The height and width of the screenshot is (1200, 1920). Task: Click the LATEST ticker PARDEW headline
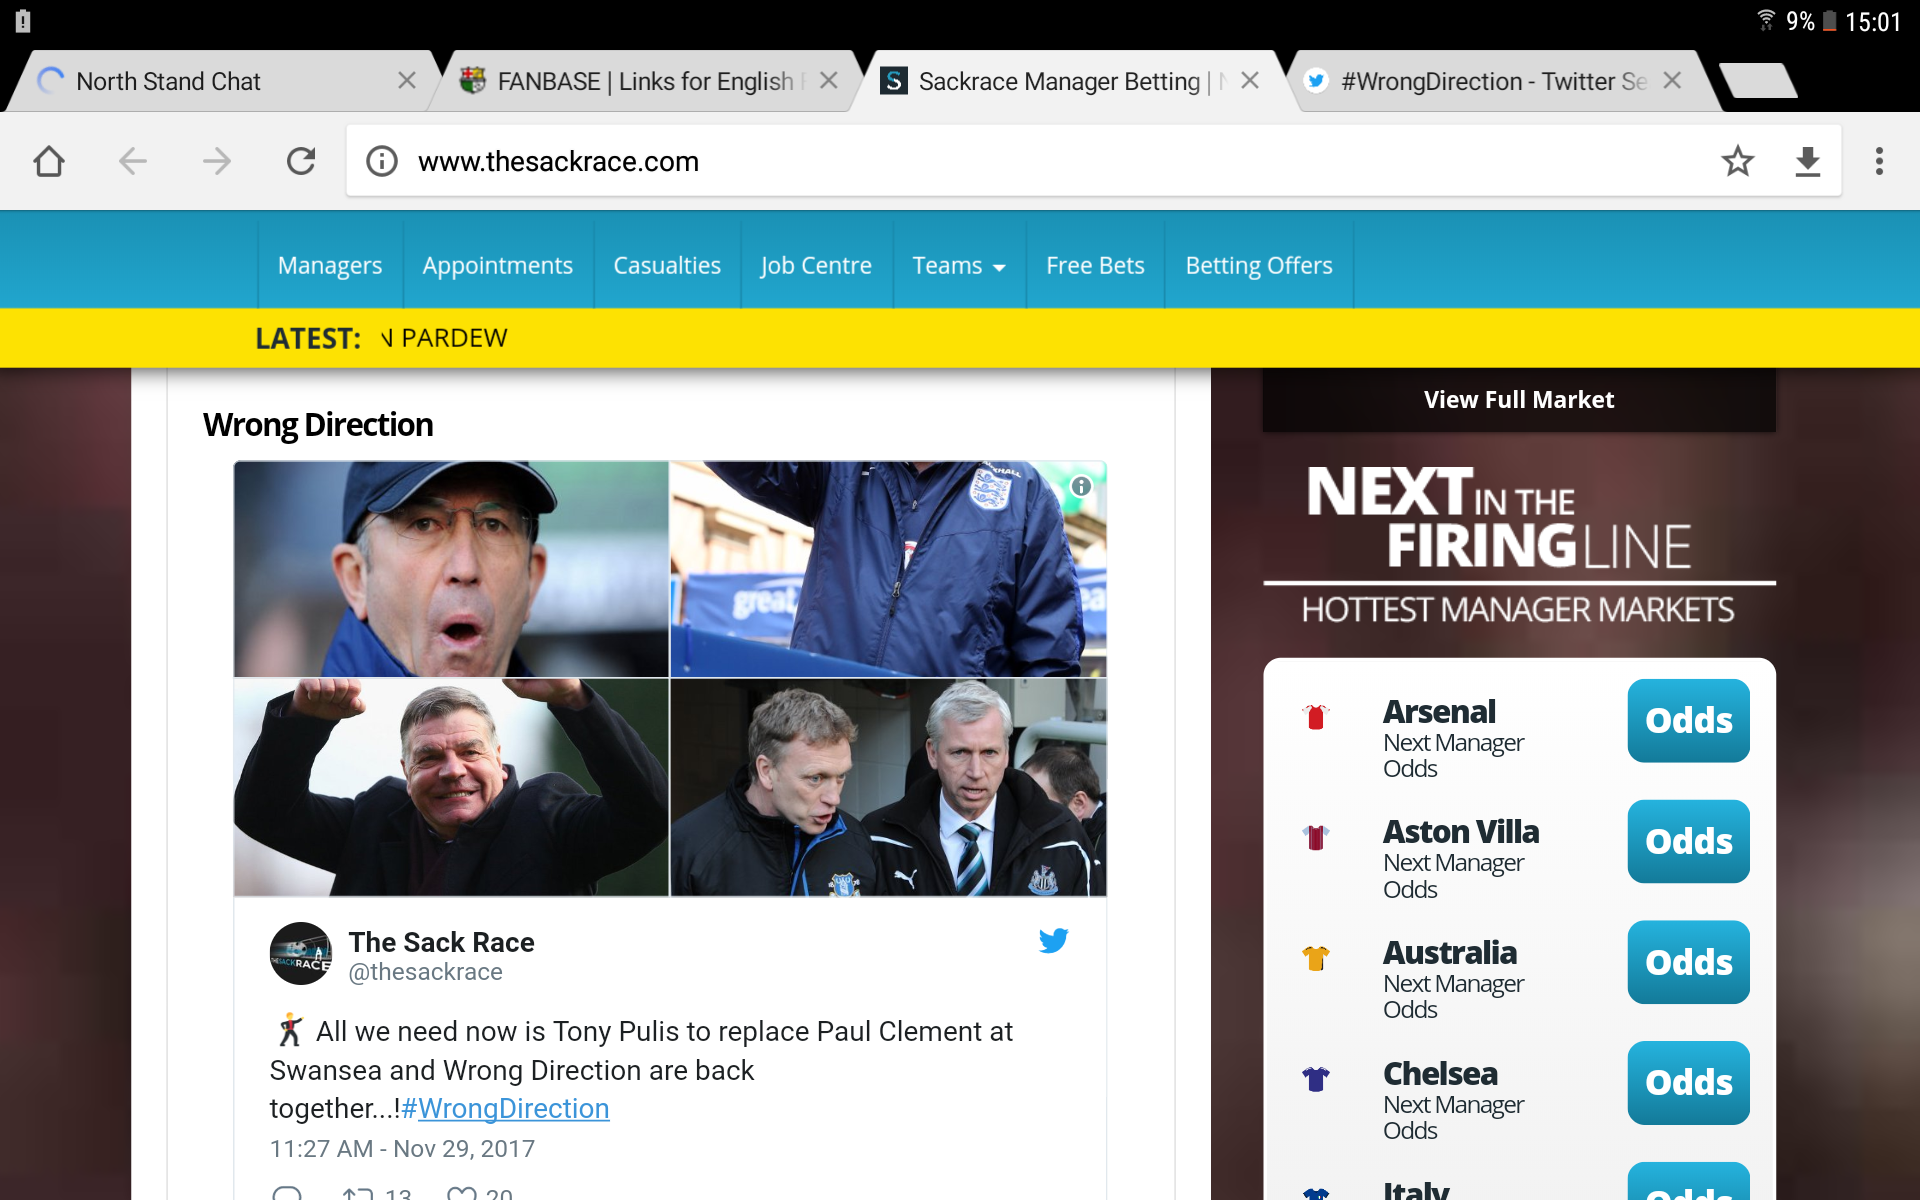[444, 338]
